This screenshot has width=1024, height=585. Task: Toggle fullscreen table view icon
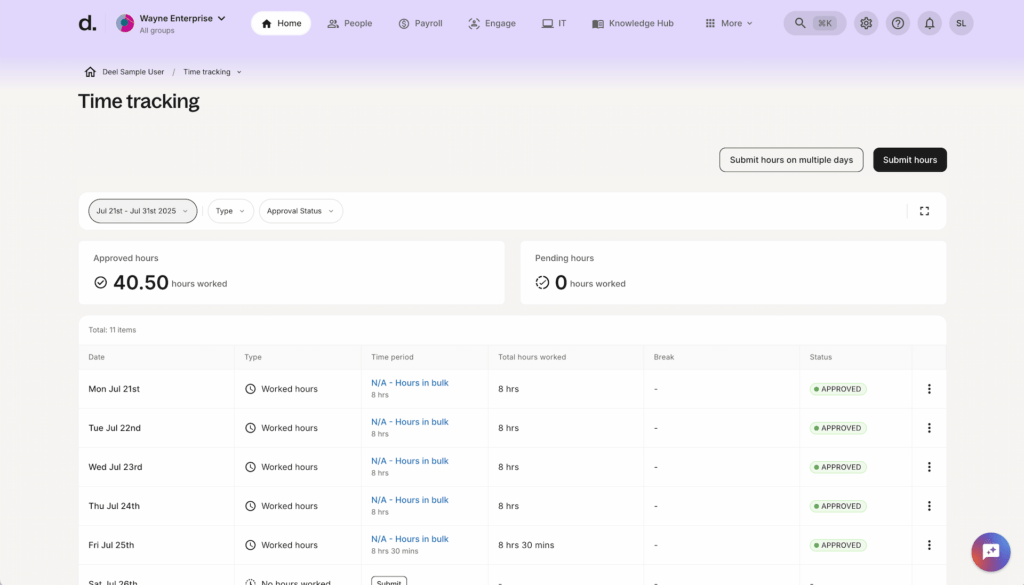tap(924, 211)
